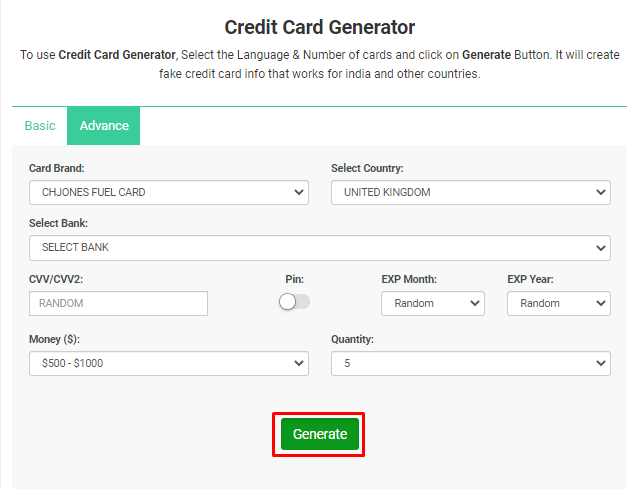The image size is (627, 489).
Task: Expand the Money dropdown showing $500 - $1000
Action: (169, 363)
